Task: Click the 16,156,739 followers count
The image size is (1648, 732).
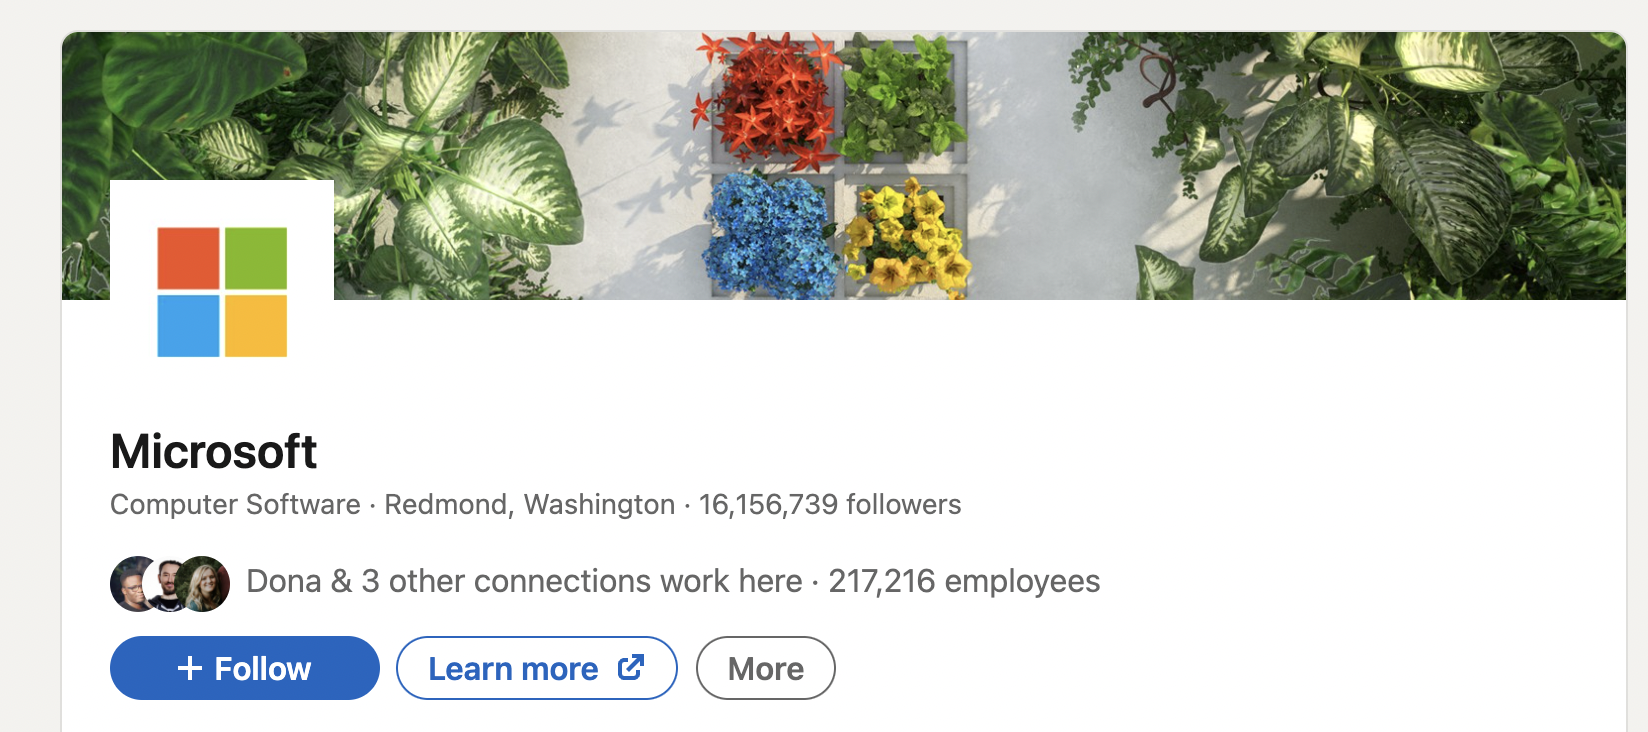Action: (829, 504)
